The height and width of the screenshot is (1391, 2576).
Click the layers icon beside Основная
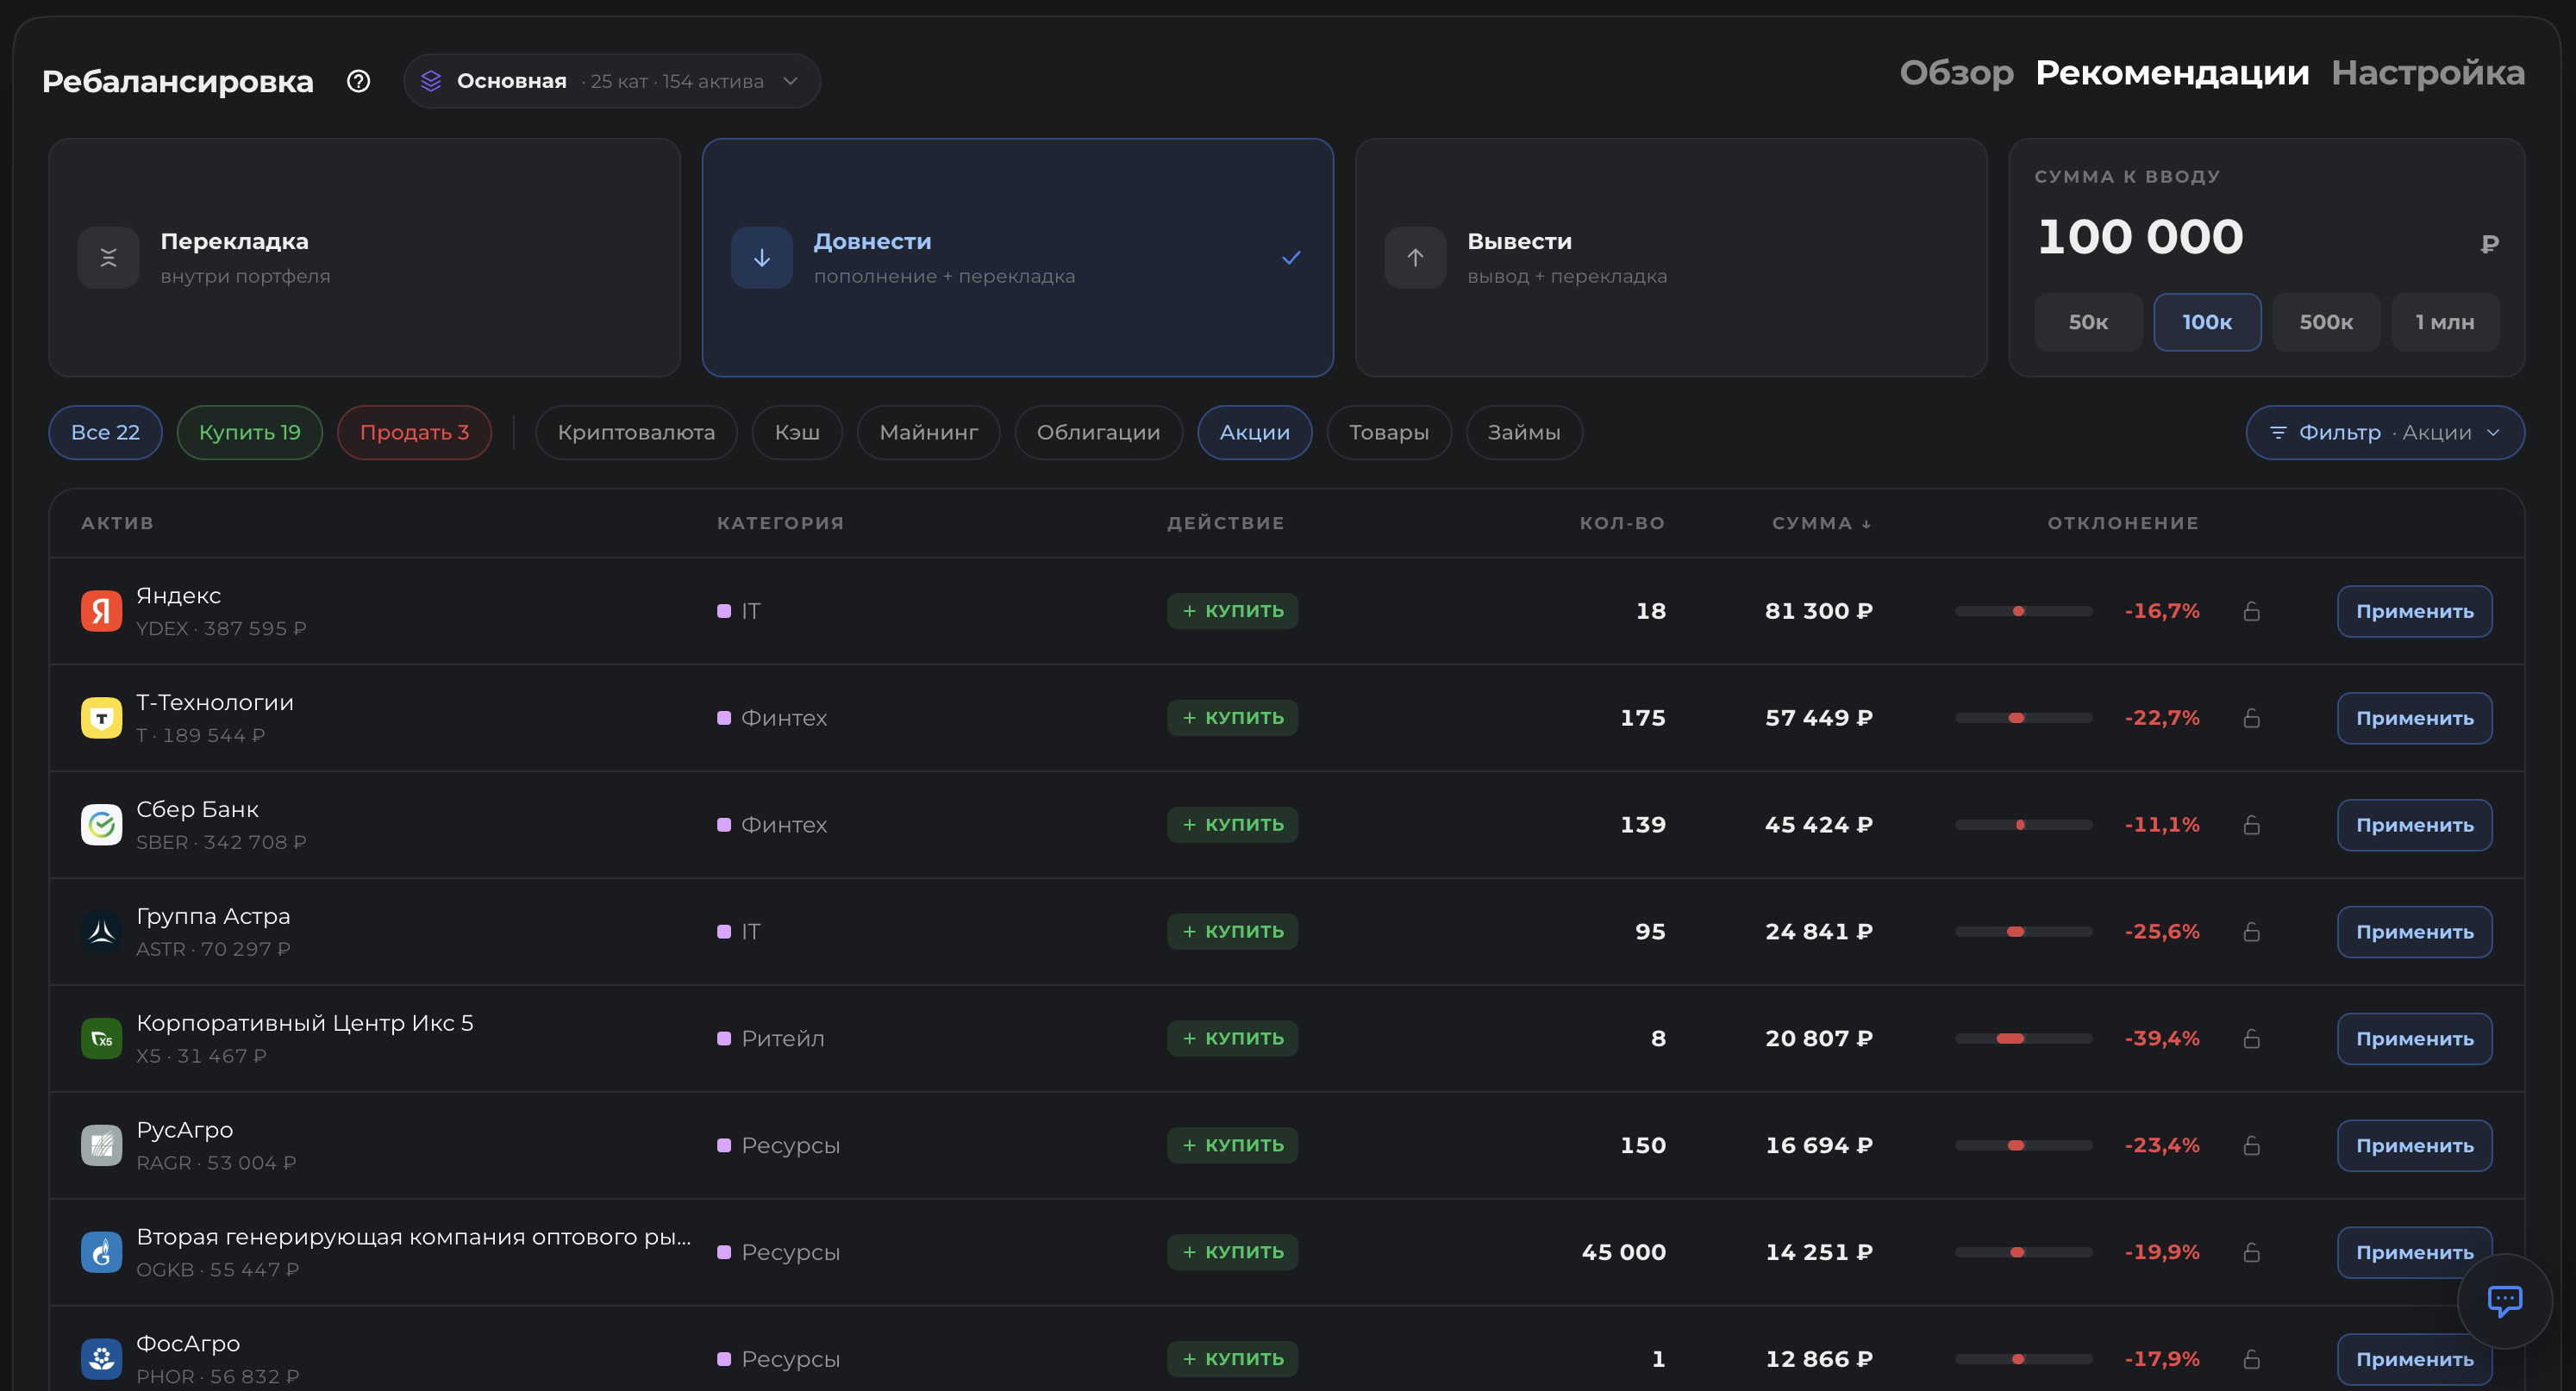click(x=431, y=81)
